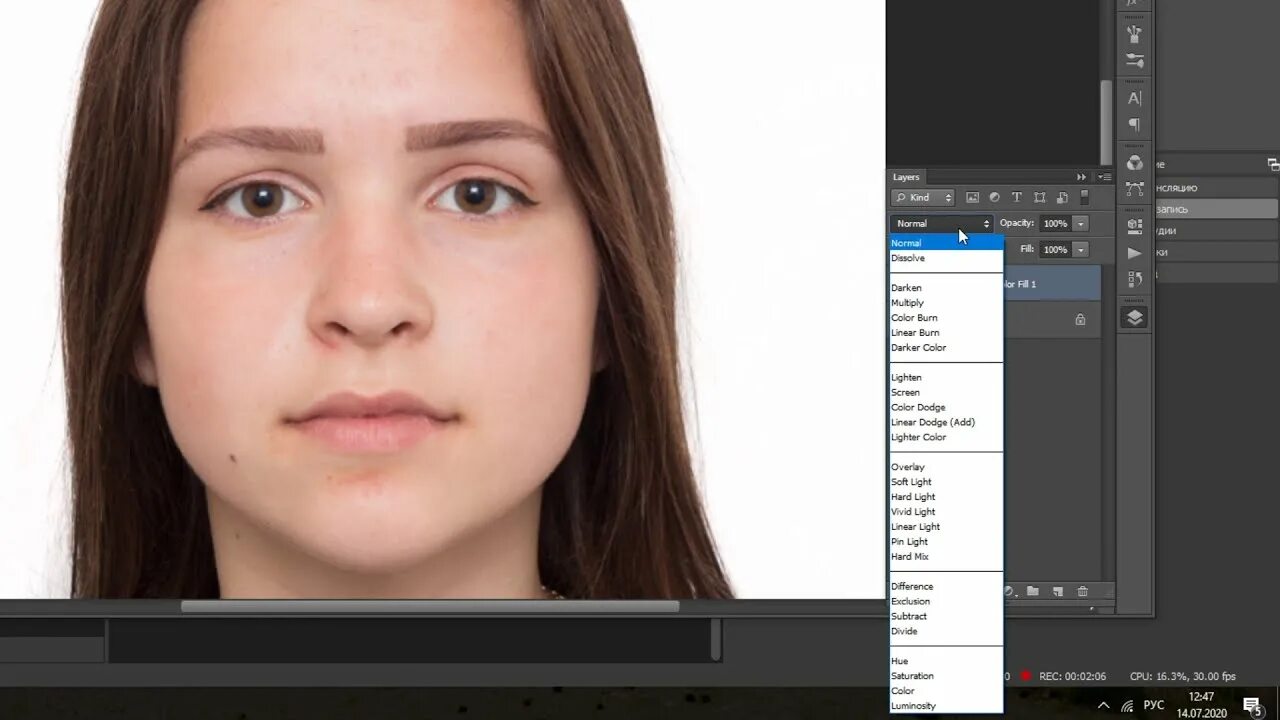Open the Channels panel icon

pos(1134,162)
